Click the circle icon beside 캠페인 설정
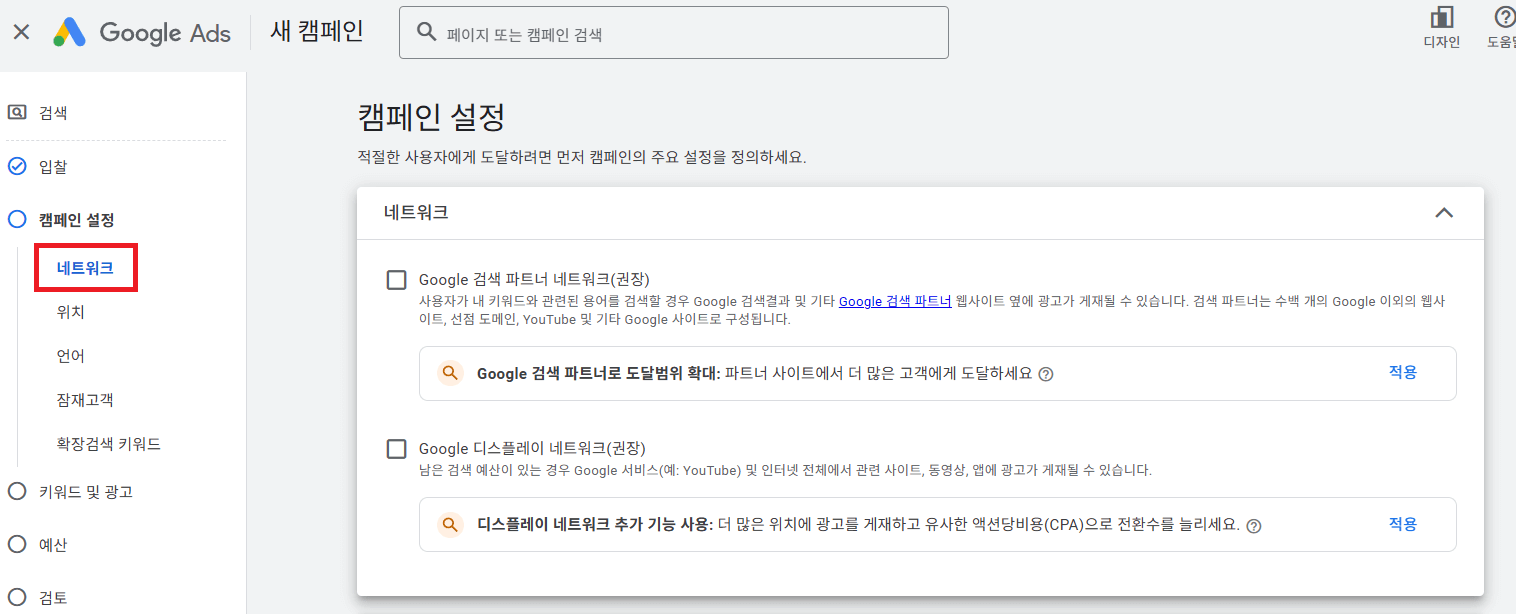 [17, 219]
